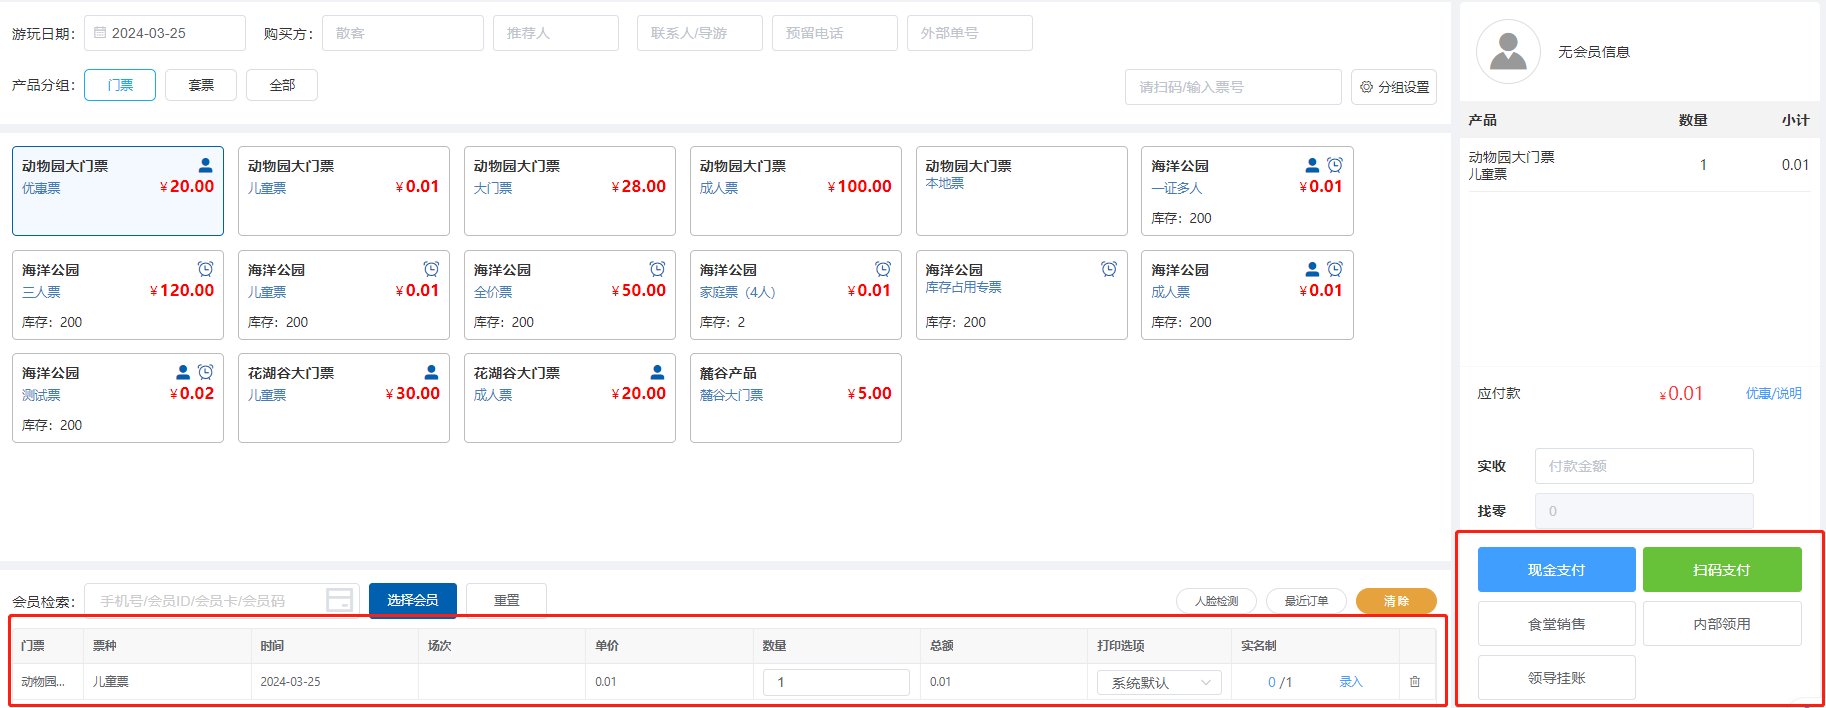Delete the 儿童票 row with the trash icon
This screenshot has height=708, width=1826.
click(x=1414, y=682)
